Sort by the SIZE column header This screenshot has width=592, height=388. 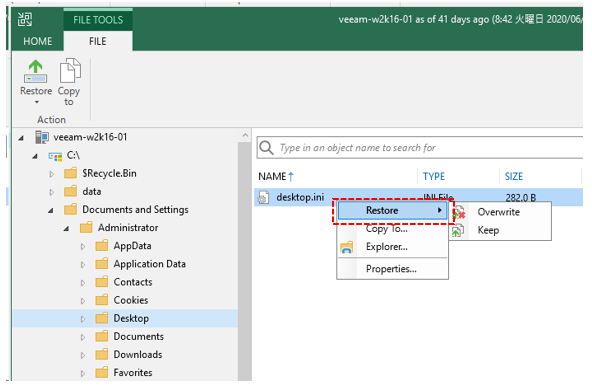tap(514, 176)
